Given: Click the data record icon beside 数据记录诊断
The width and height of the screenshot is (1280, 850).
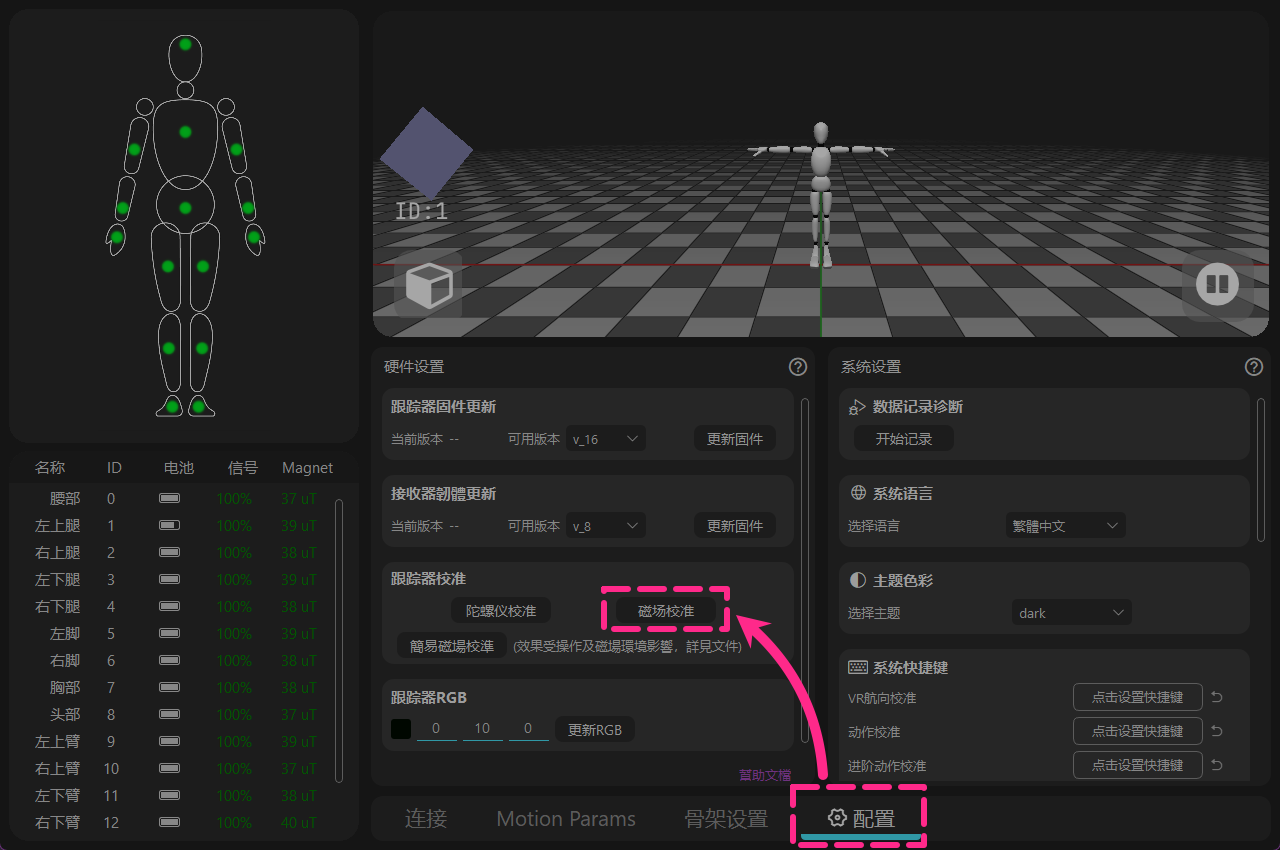Looking at the screenshot, I should (x=857, y=407).
